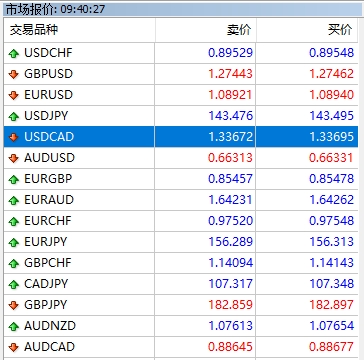Viewport: 364px width, 360px height.
Task: Select the GBPUSD symbol name
Action: (x=48, y=74)
